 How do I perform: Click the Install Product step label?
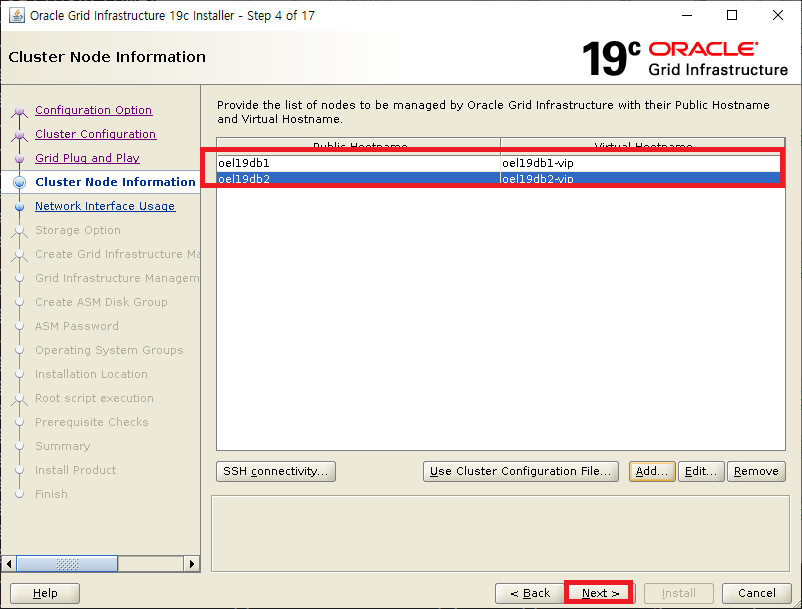tap(76, 470)
